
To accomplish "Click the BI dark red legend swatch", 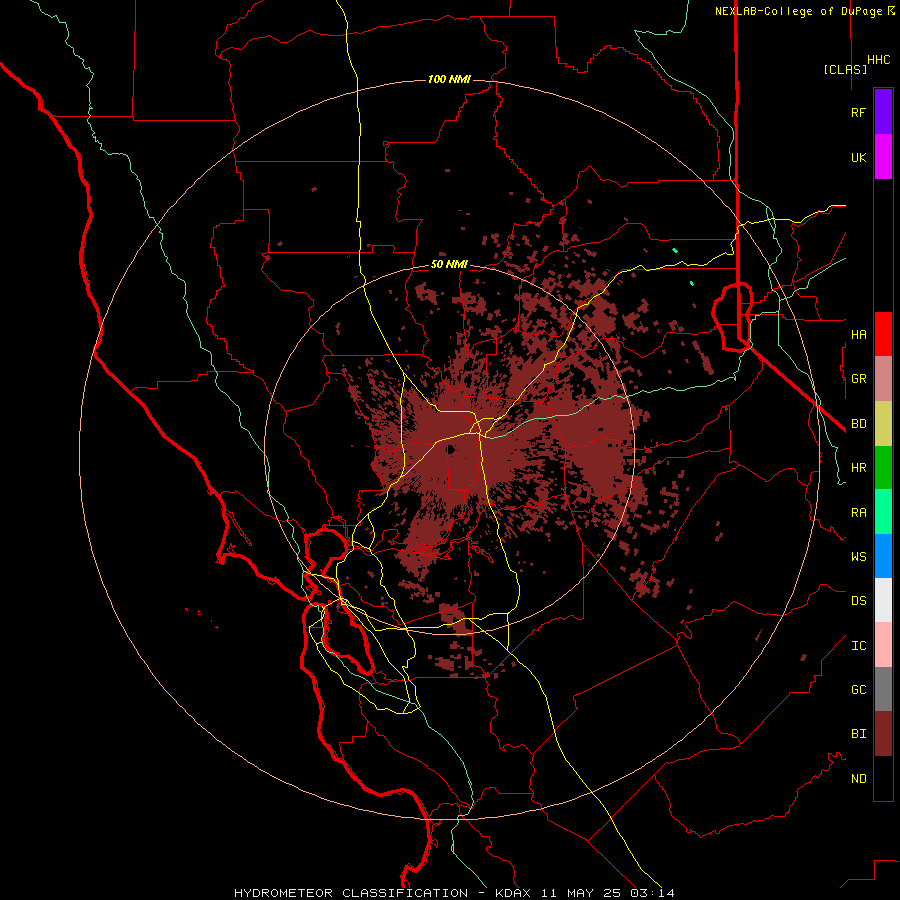I will pos(883,734).
